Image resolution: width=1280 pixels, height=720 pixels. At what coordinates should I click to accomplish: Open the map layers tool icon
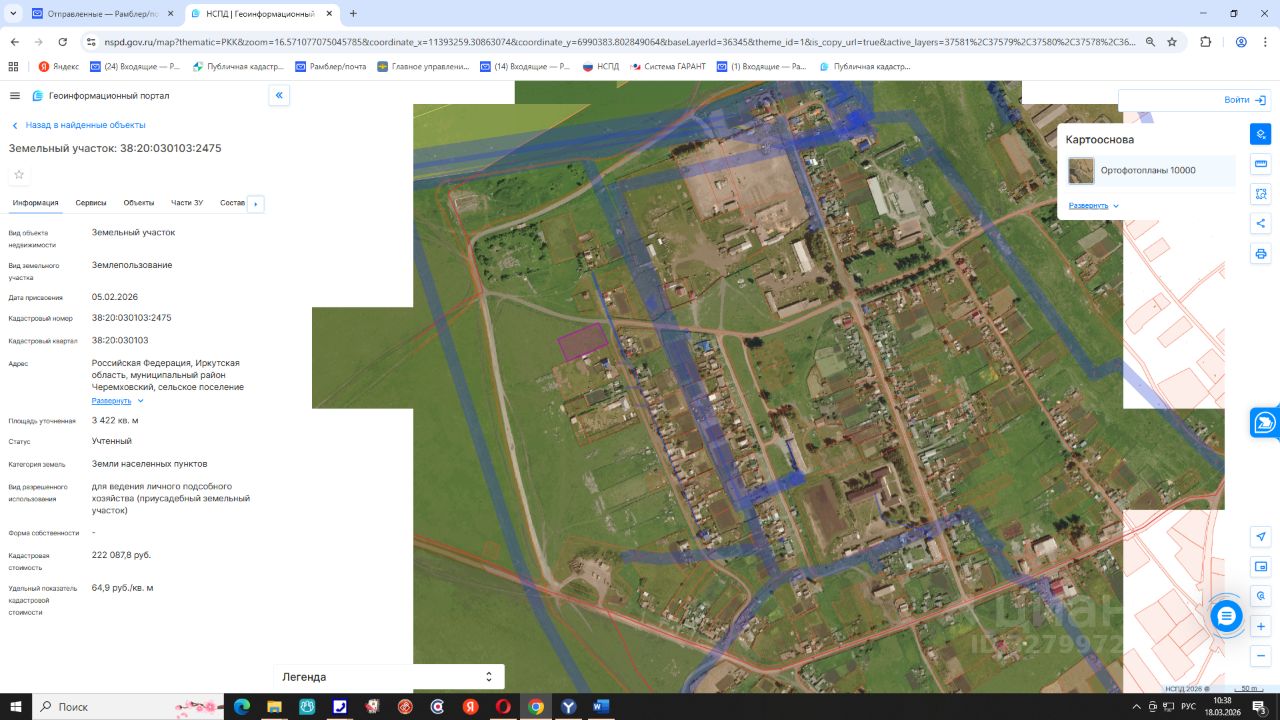click(1261, 134)
